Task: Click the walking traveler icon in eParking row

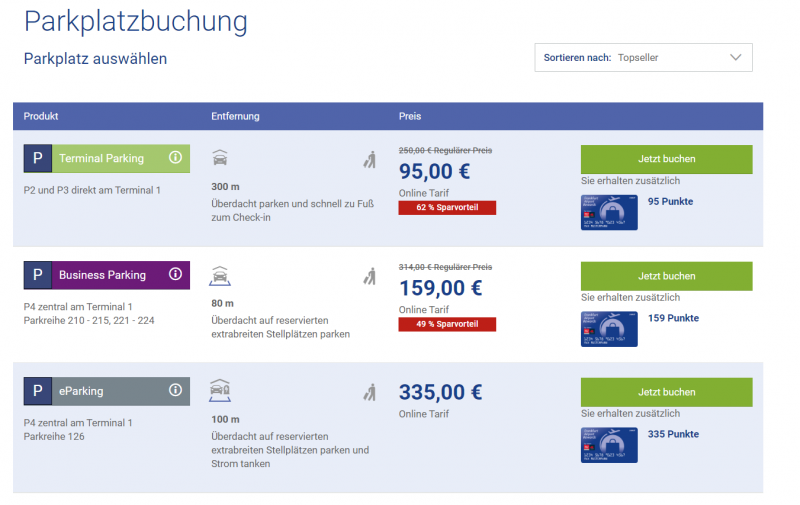Action: point(370,391)
